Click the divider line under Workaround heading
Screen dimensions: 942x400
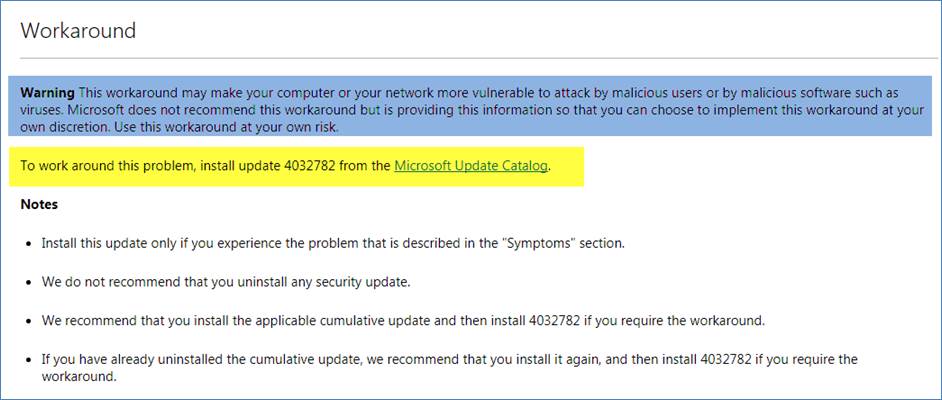pyautogui.click(x=470, y=58)
